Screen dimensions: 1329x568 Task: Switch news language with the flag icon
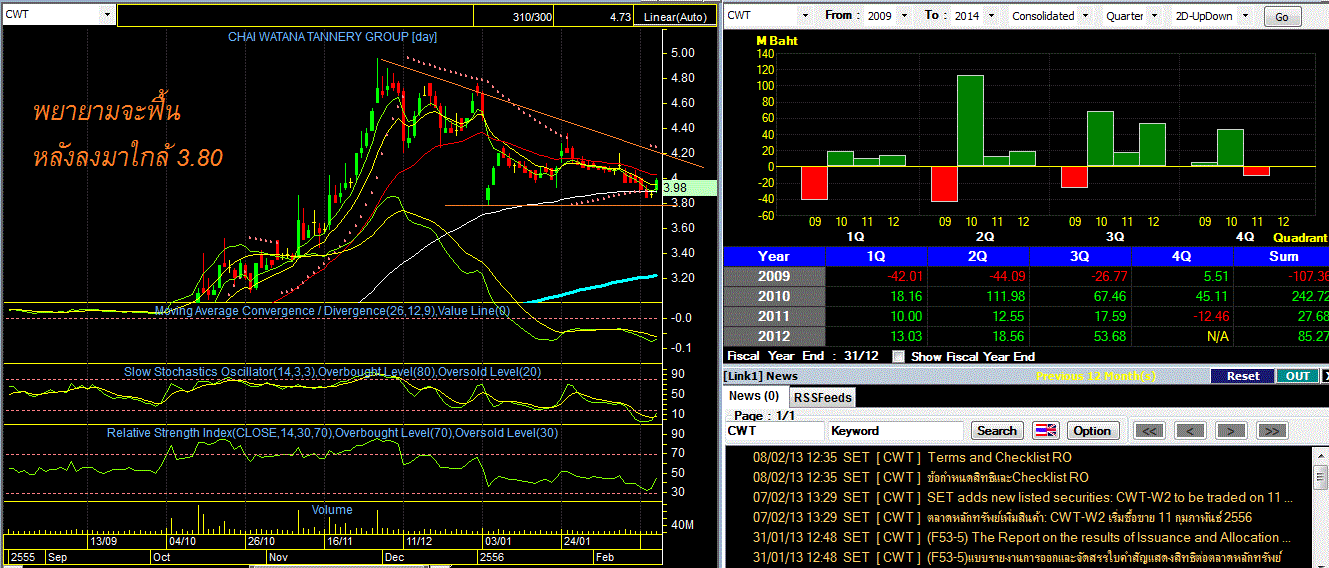1045,430
